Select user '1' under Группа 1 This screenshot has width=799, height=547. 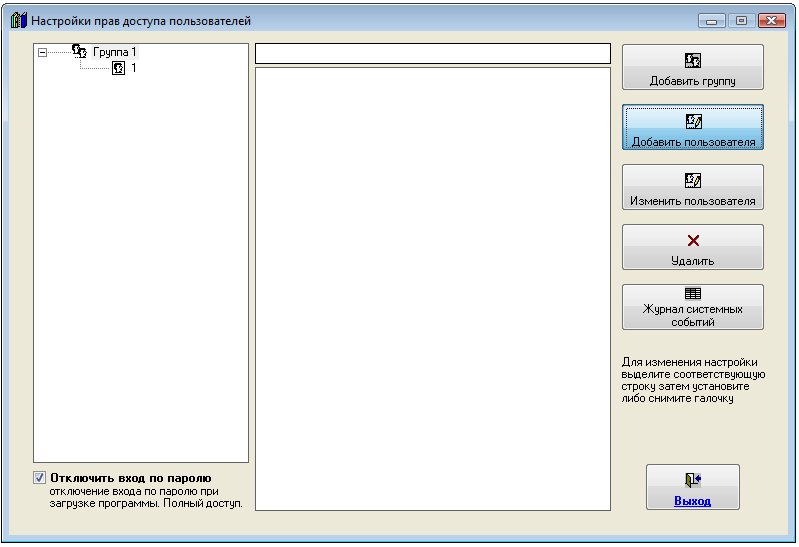[x=134, y=68]
